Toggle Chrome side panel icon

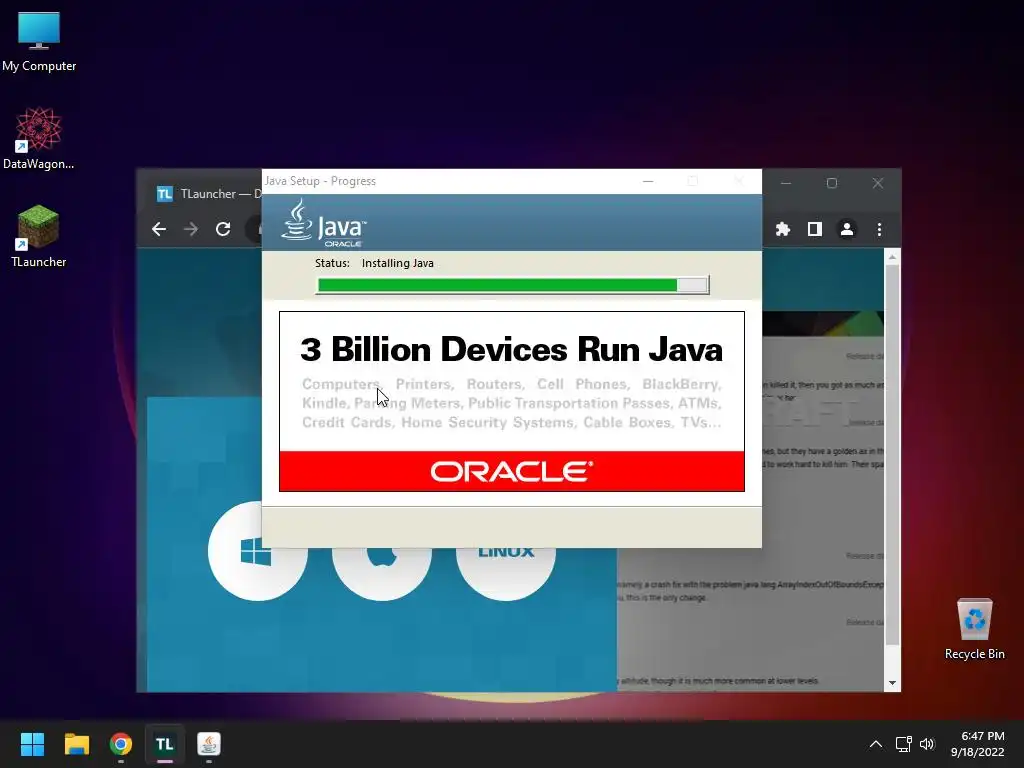[814, 229]
